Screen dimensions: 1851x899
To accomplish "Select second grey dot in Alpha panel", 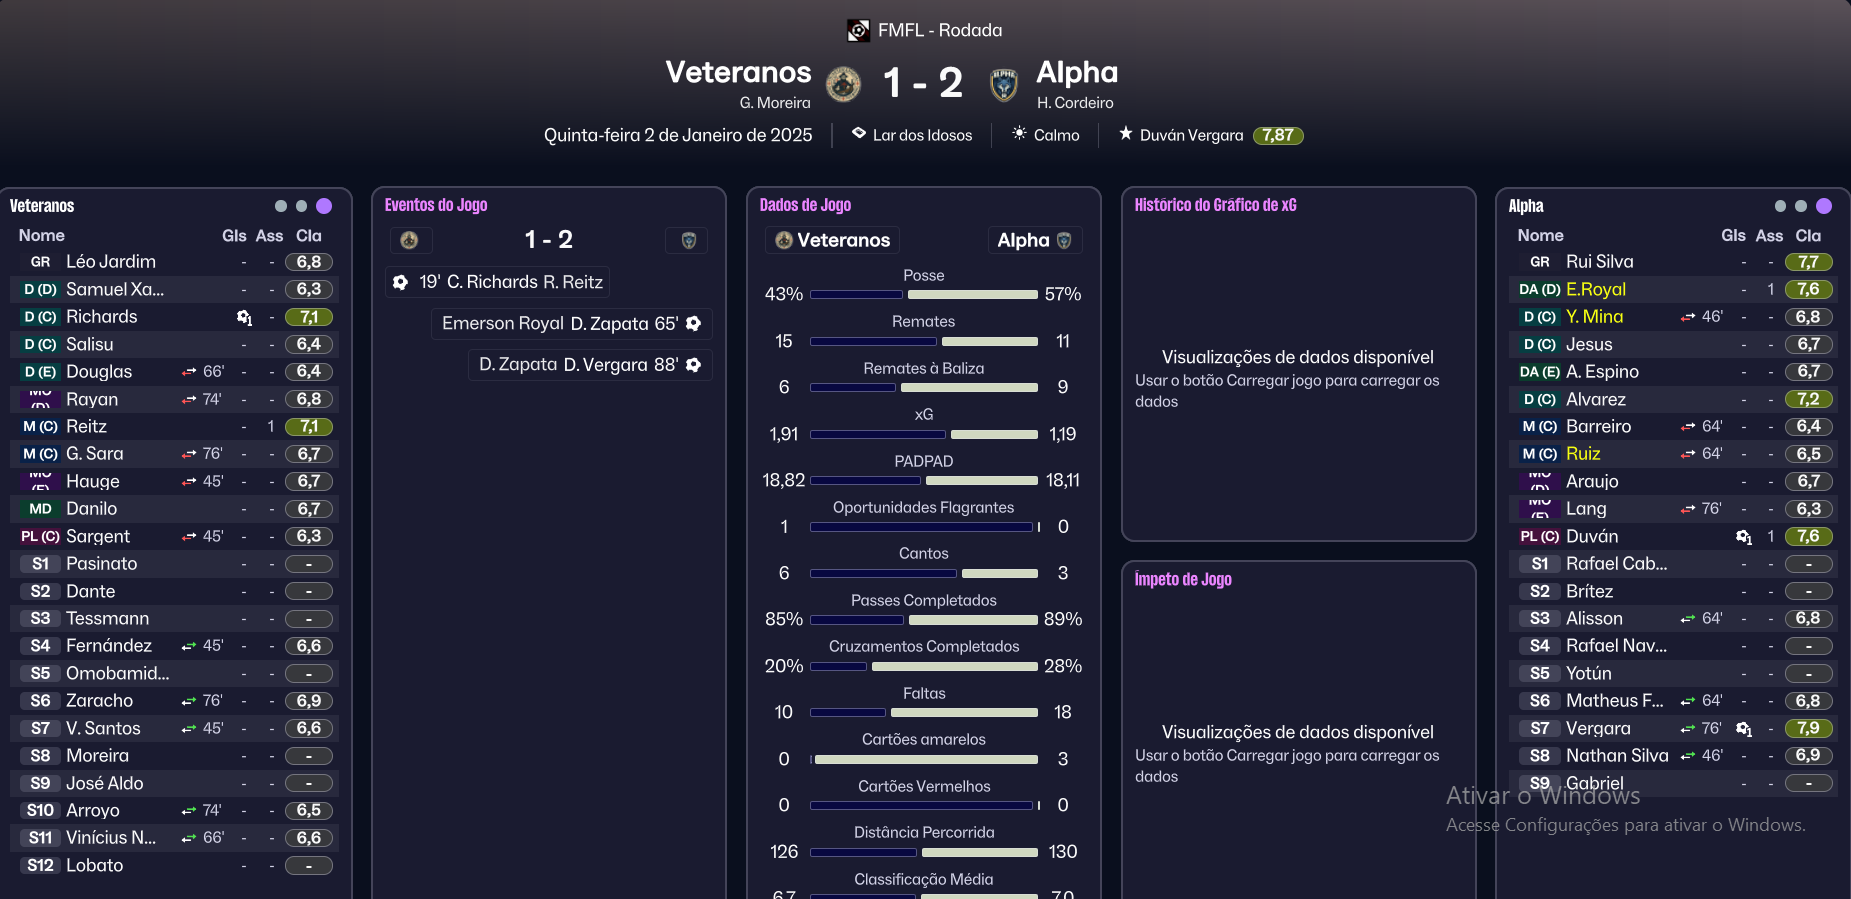I will click(x=1801, y=206).
